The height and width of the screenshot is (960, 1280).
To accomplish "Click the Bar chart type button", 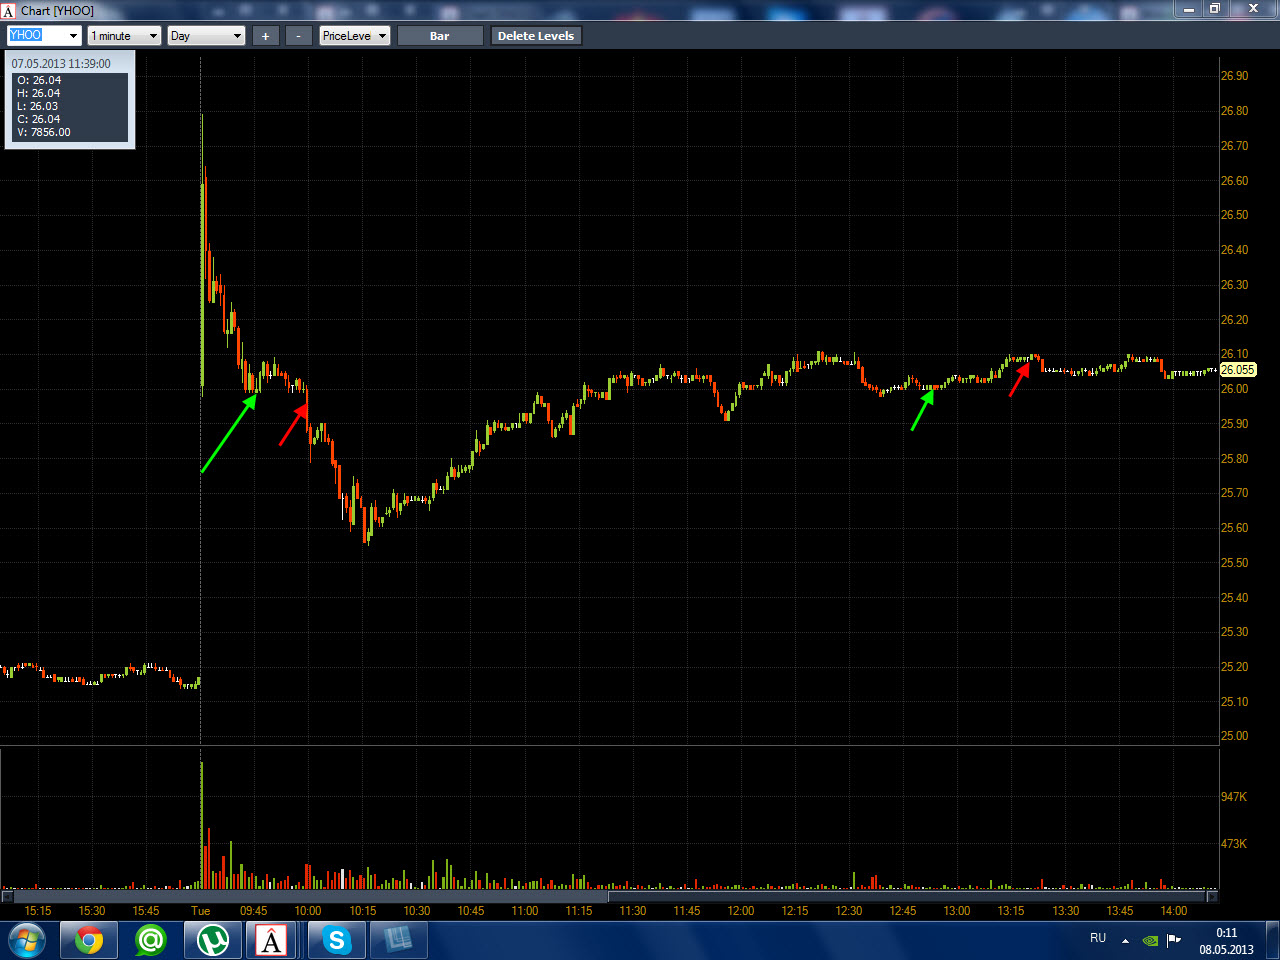I will [440, 36].
